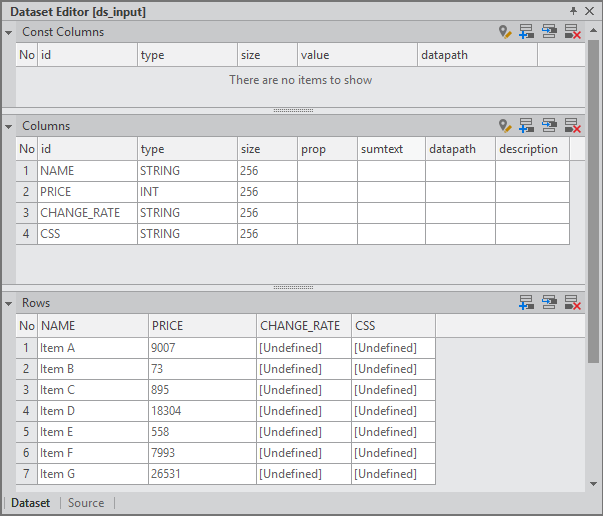Click the vertical scrollbar up arrow
603x516 pixels.
click(x=594, y=30)
